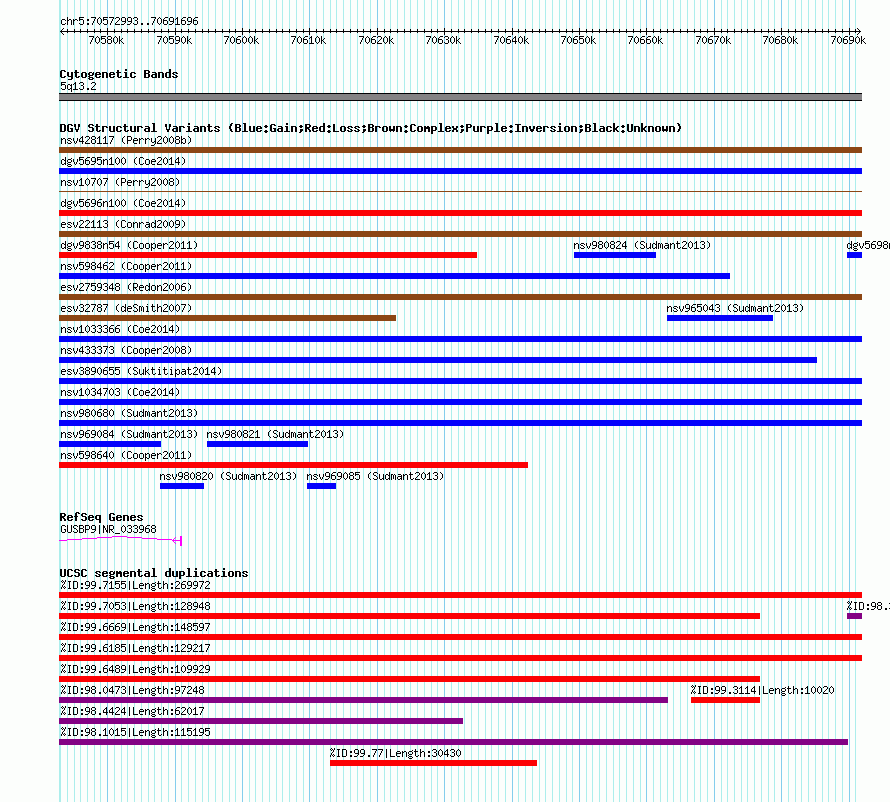Click the DGV Structural Variants track title
890x802 pixels.
point(371,128)
